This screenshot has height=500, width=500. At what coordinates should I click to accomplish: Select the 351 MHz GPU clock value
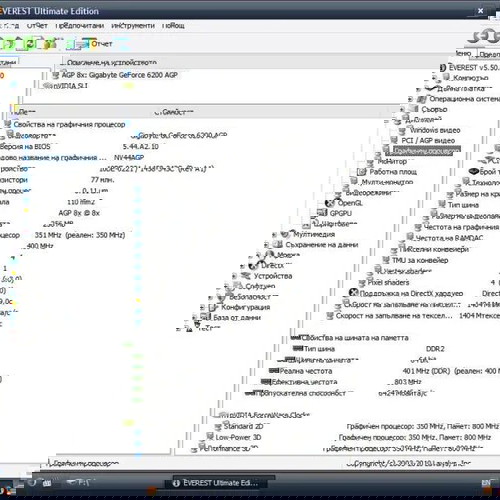pos(80,235)
